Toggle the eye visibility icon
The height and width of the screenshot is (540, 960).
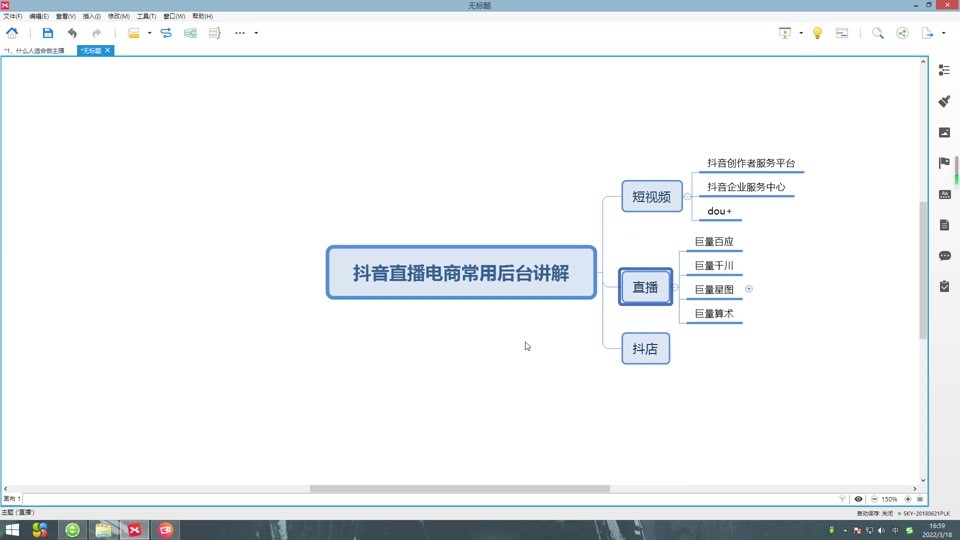point(858,499)
